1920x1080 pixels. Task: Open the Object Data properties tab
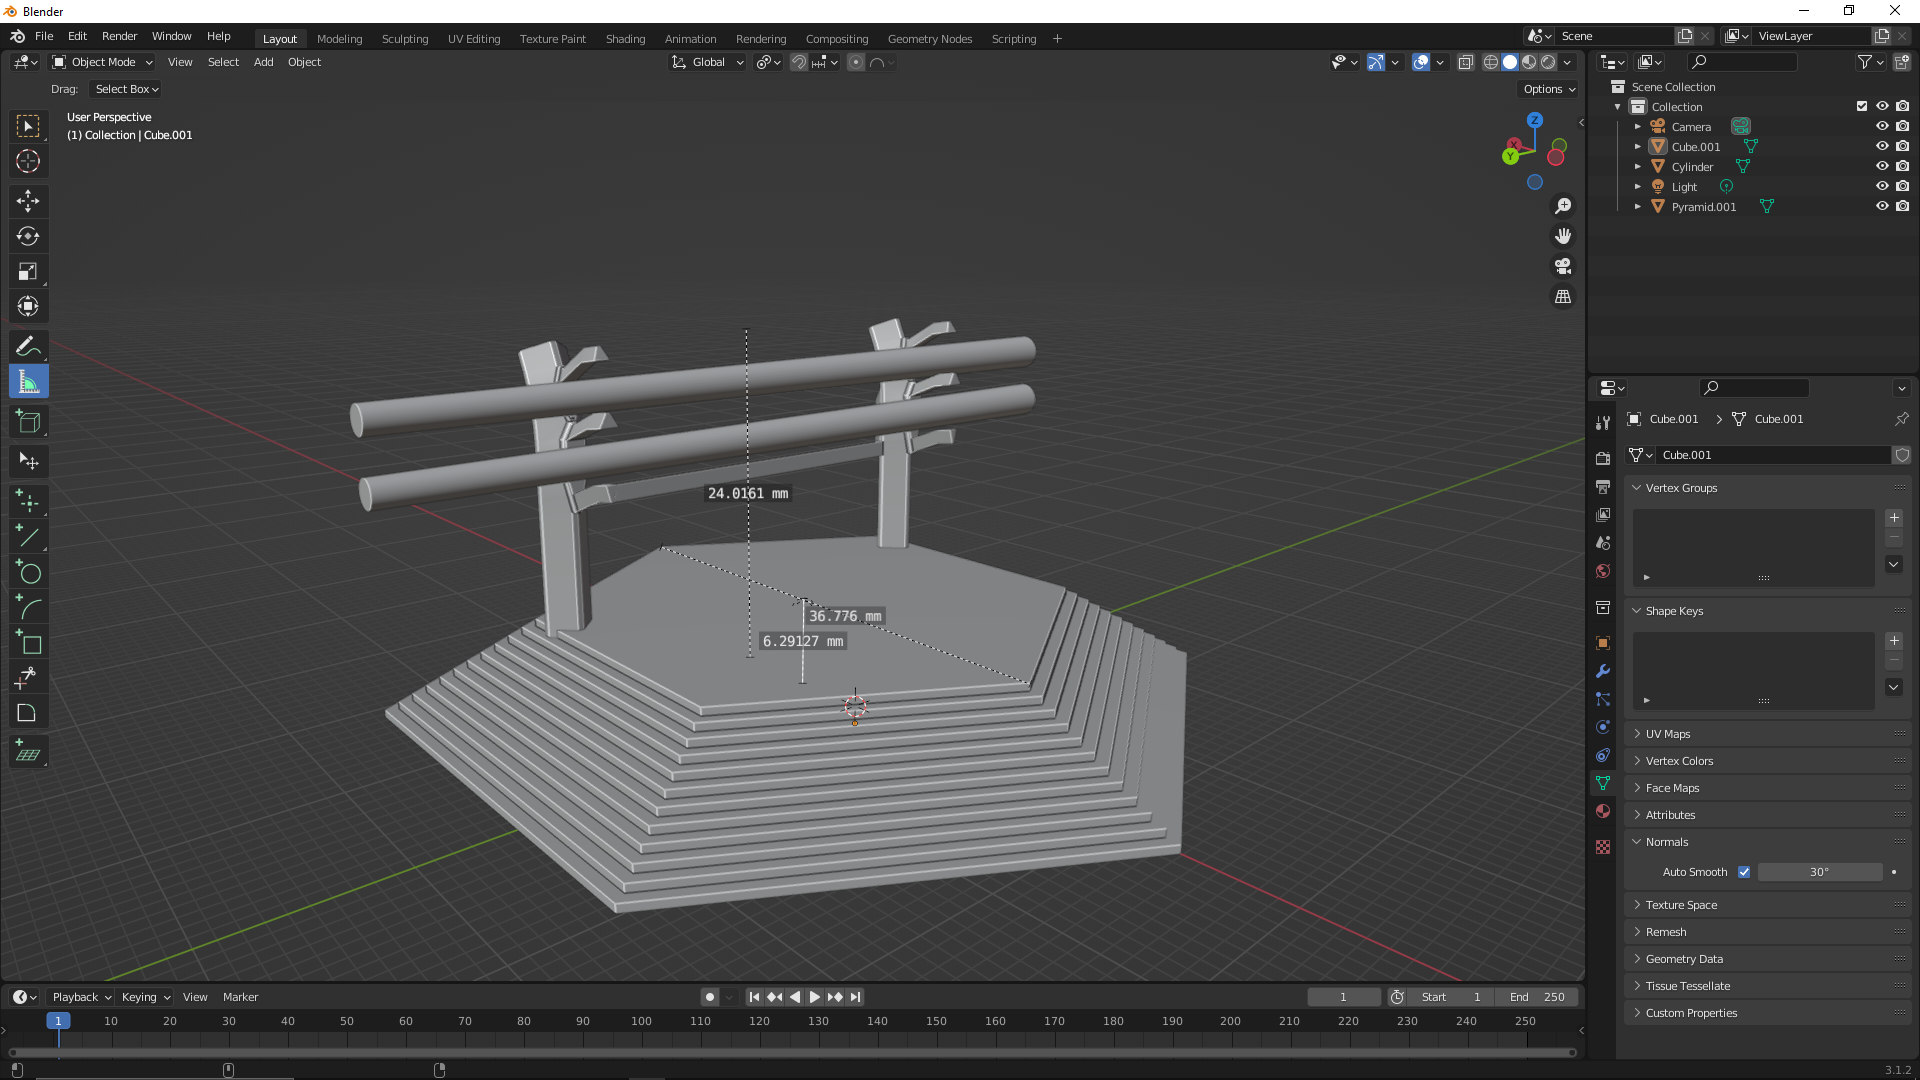(x=1603, y=783)
